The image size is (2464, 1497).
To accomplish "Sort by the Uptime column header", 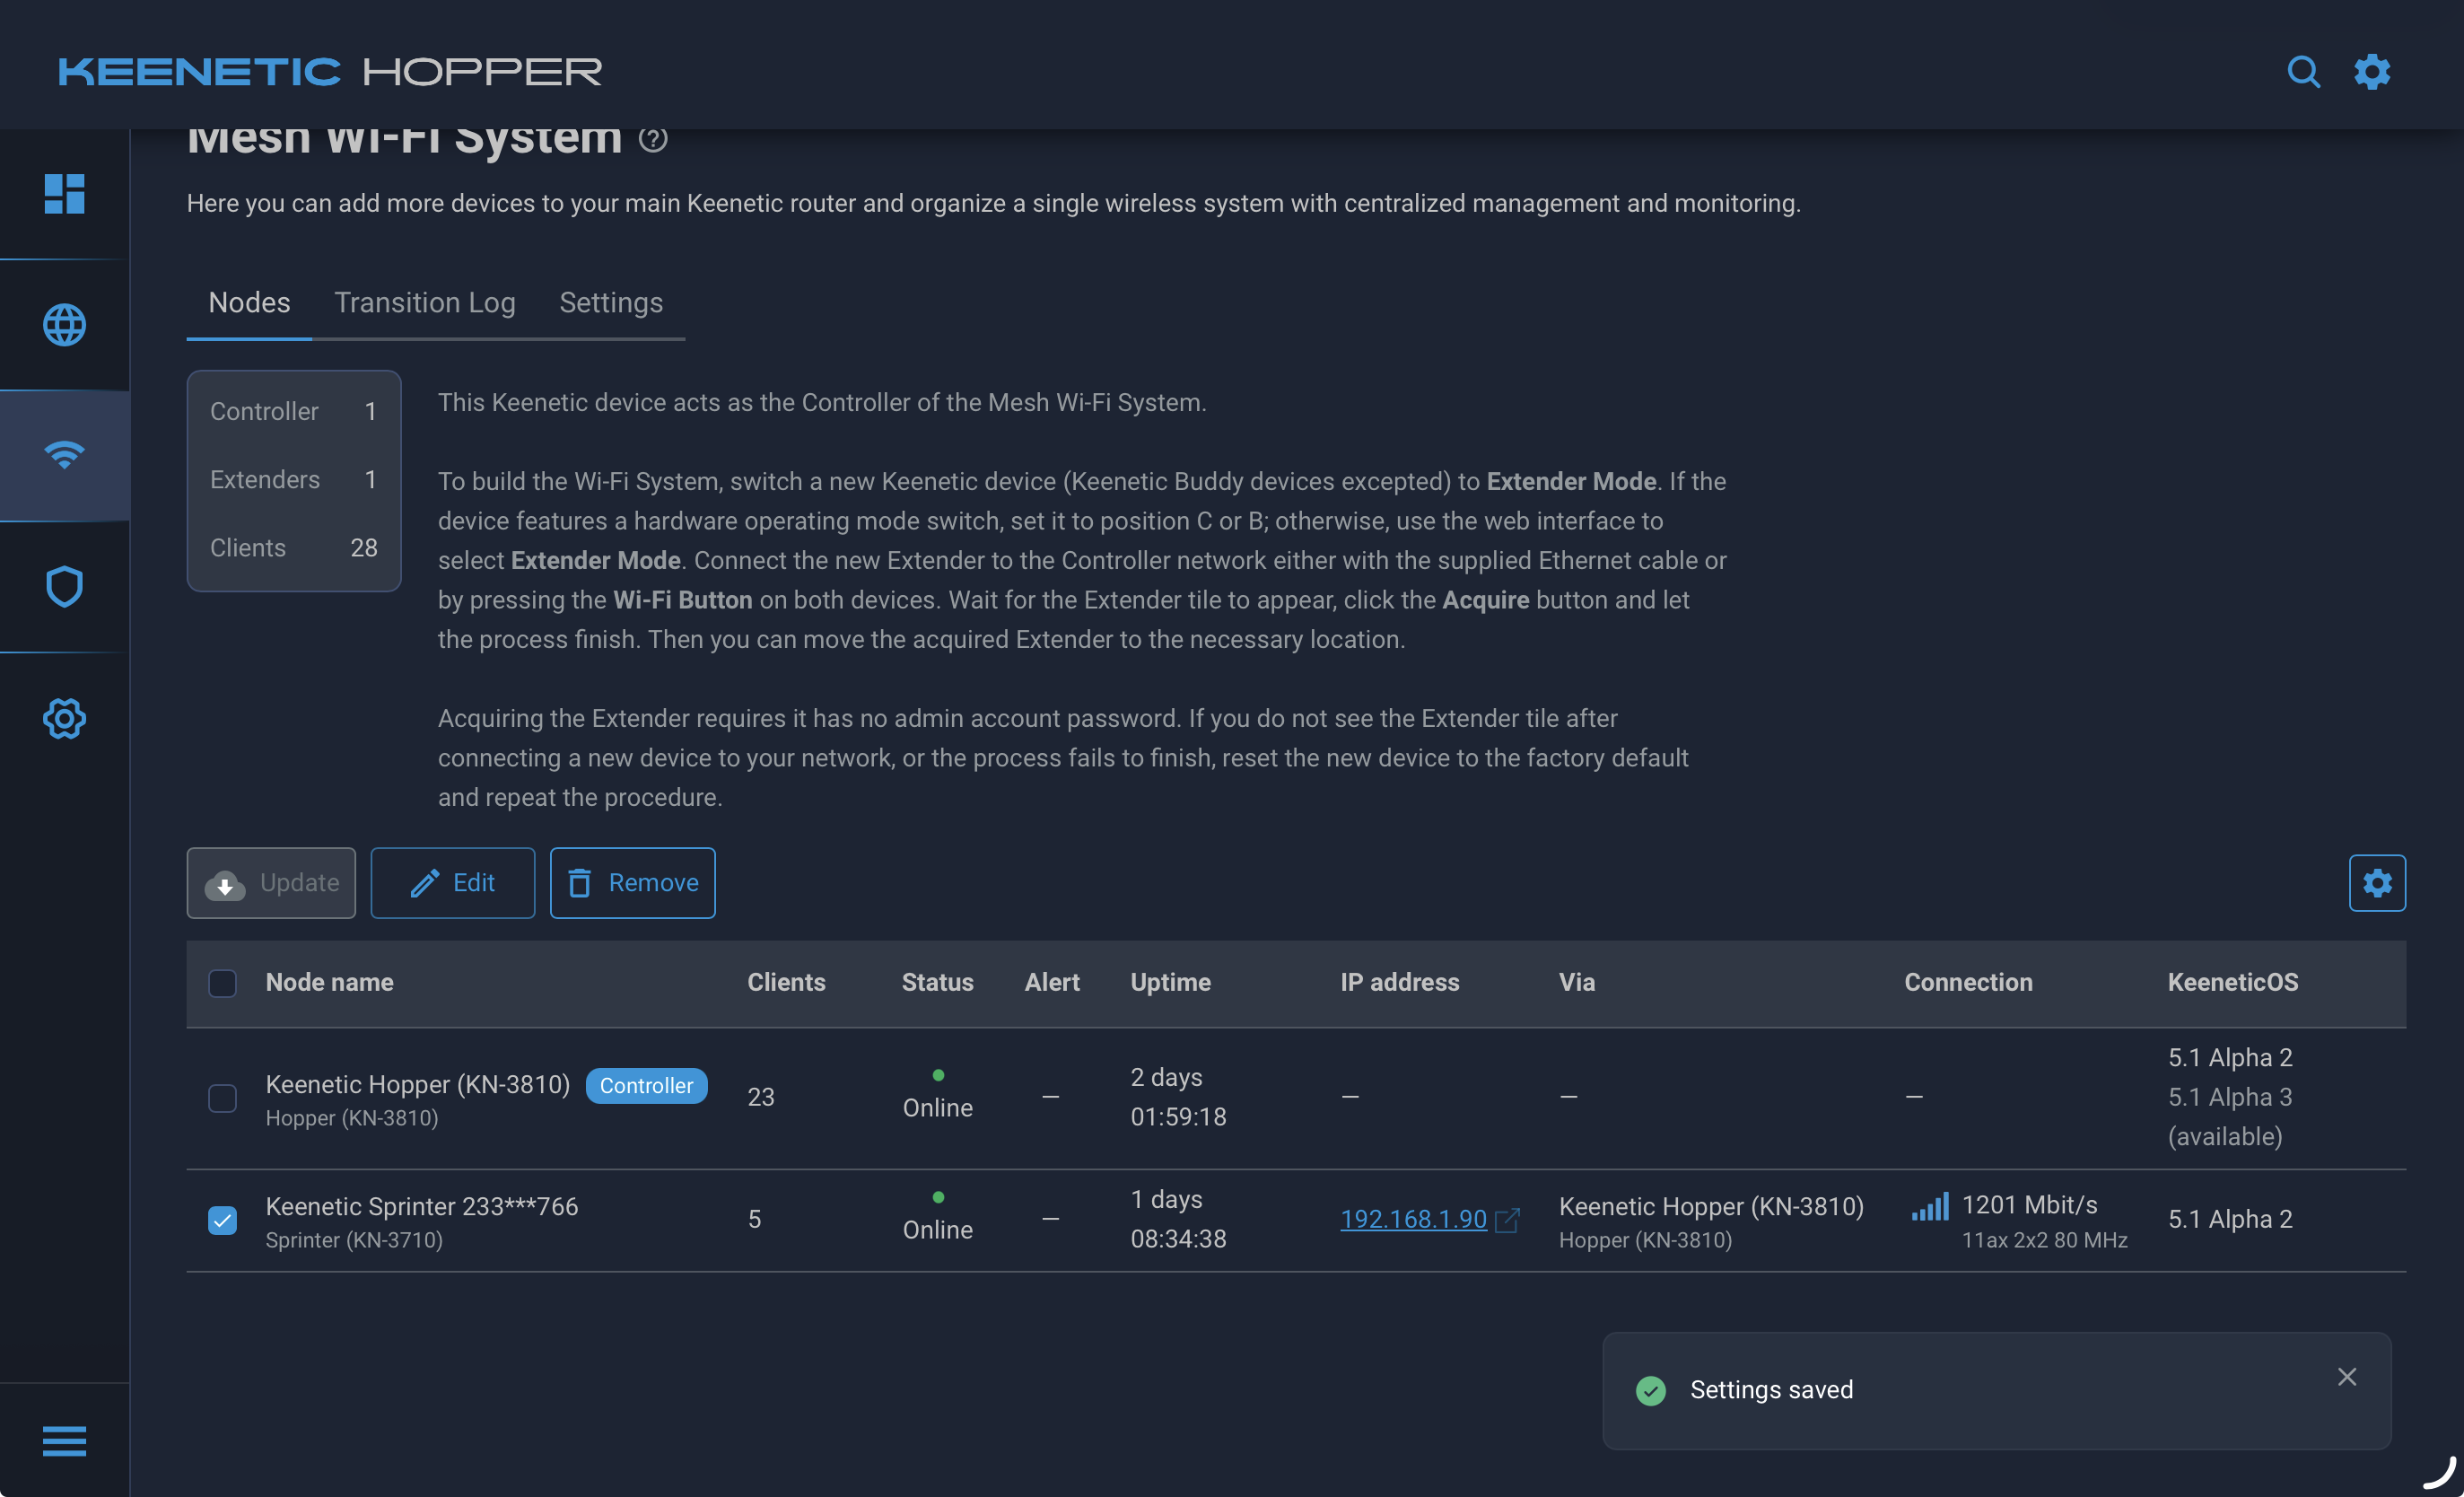I will [x=1170, y=982].
